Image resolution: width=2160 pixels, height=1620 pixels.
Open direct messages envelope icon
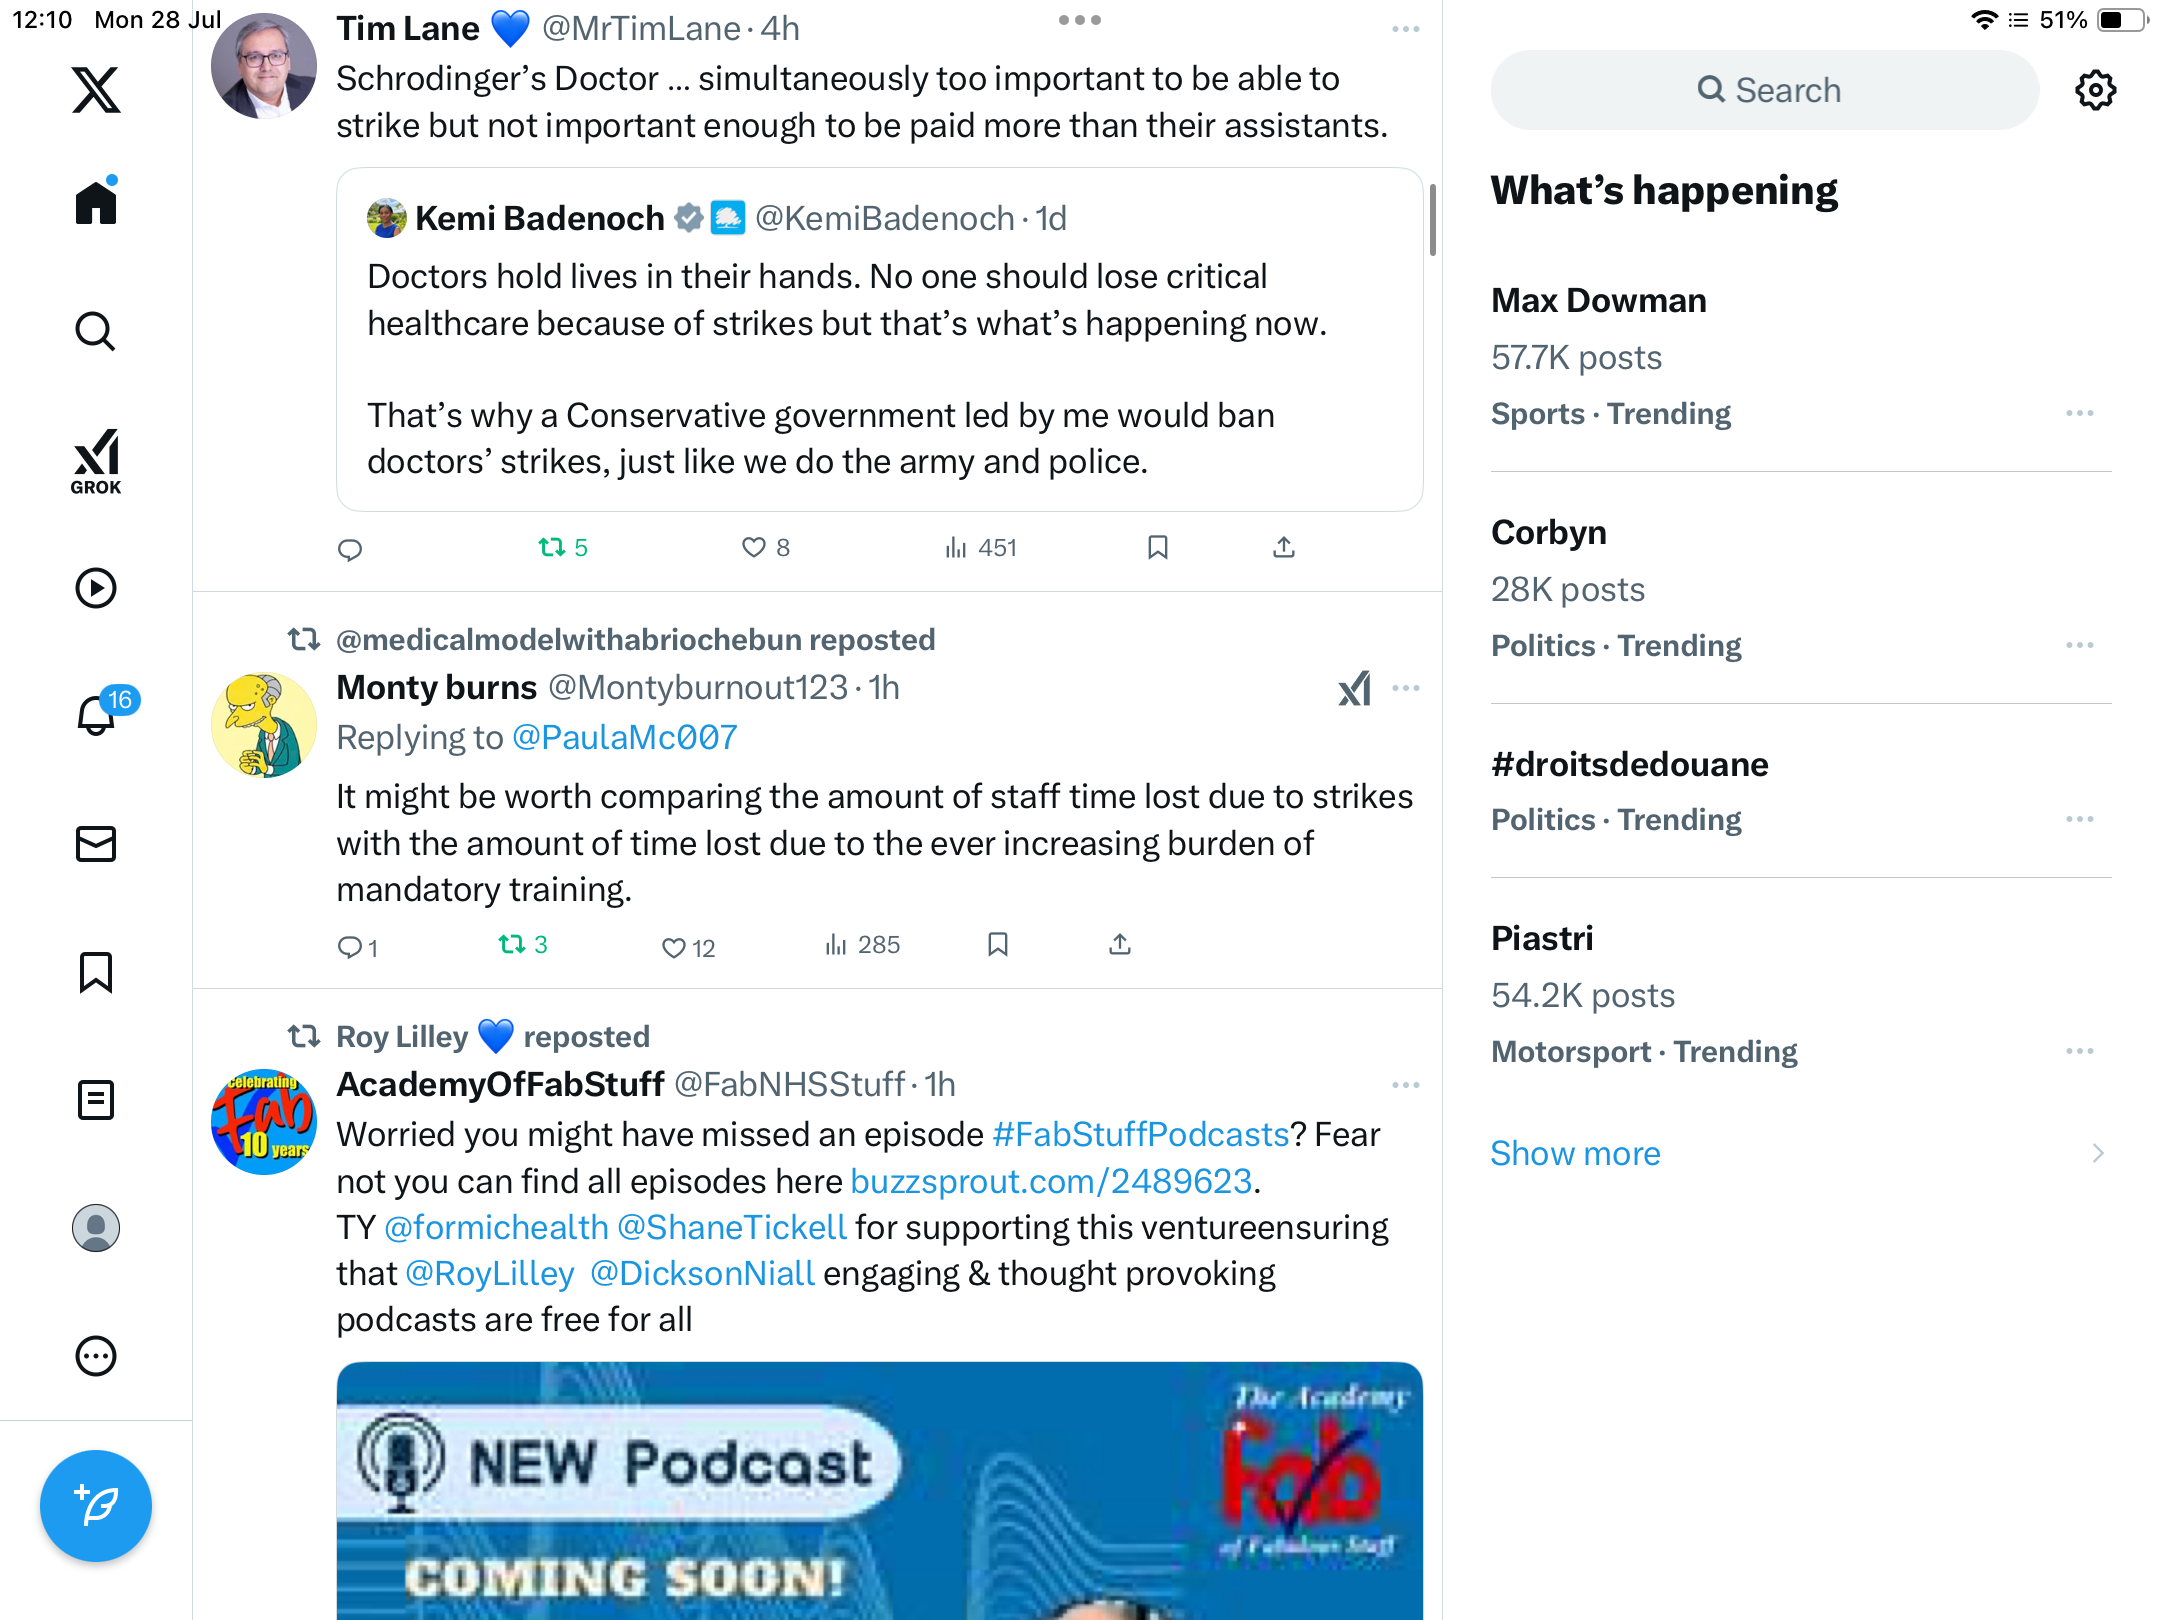tap(96, 844)
